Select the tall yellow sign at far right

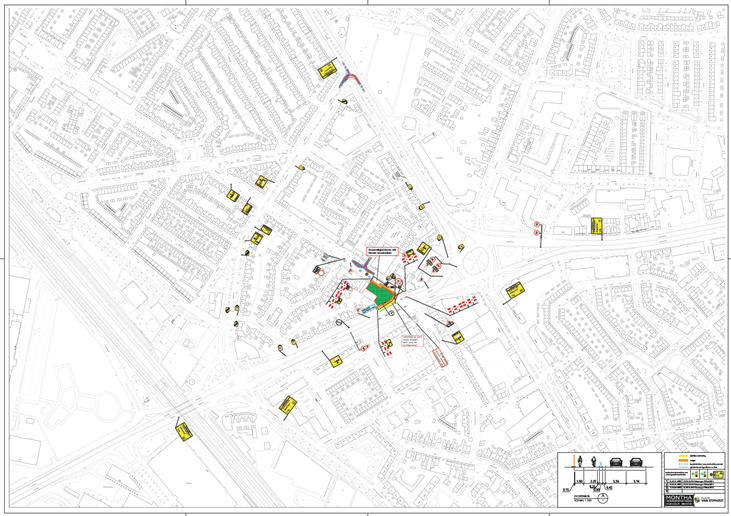(x=594, y=226)
